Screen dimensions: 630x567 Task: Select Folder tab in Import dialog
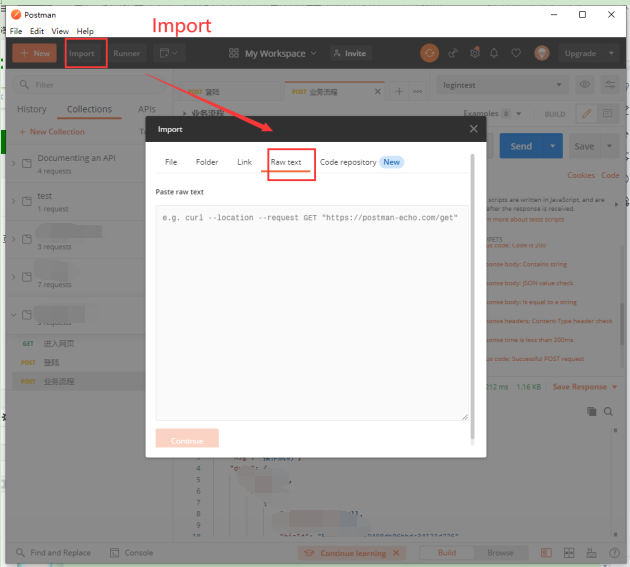coord(207,162)
